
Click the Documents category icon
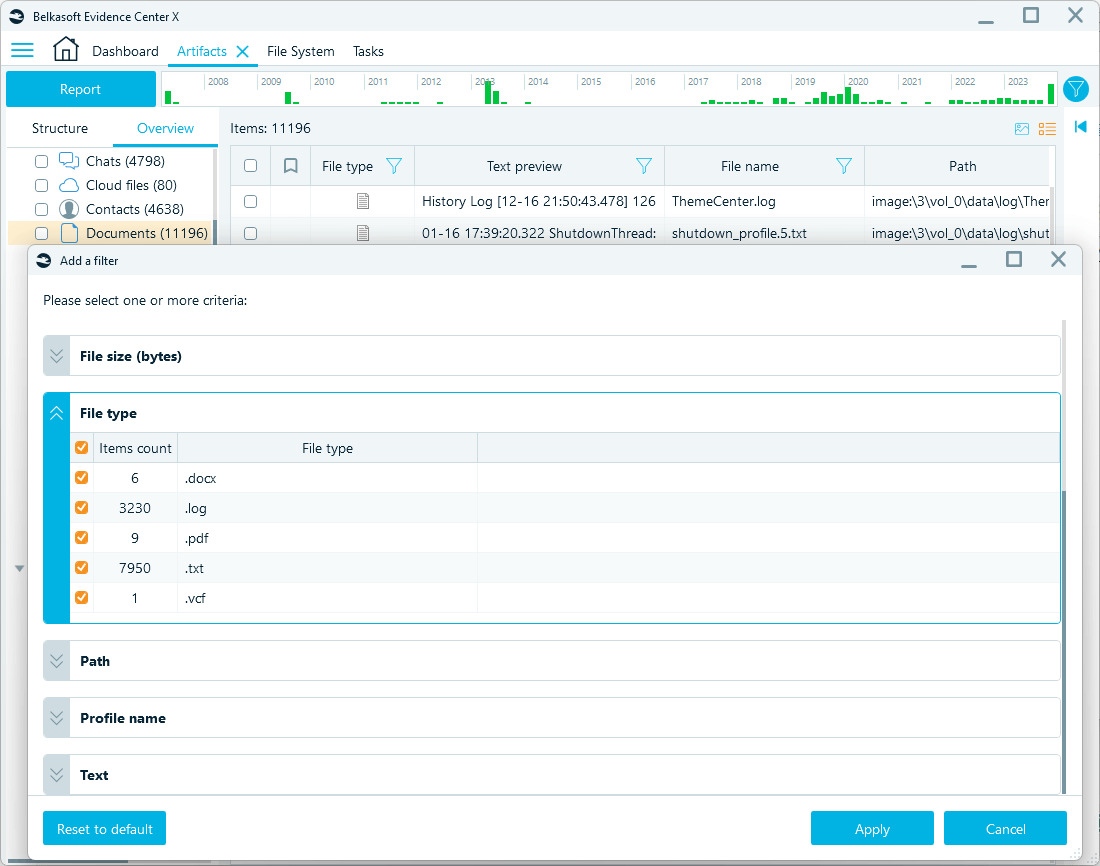(x=69, y=233)
